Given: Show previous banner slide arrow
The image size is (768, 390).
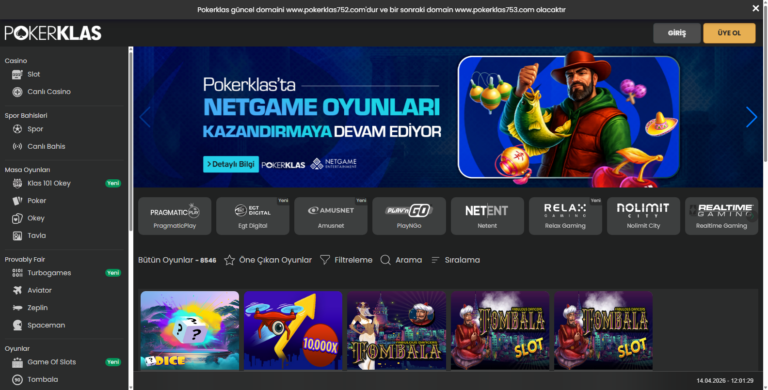Looking at the screenshot, I should coord(145,117).
